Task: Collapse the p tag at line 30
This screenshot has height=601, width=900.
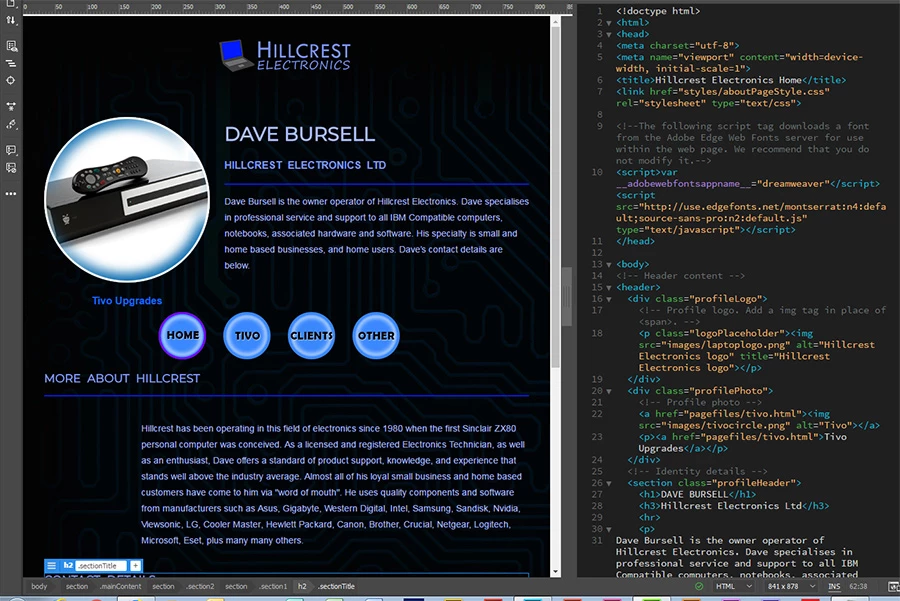Action: (609, 529)
